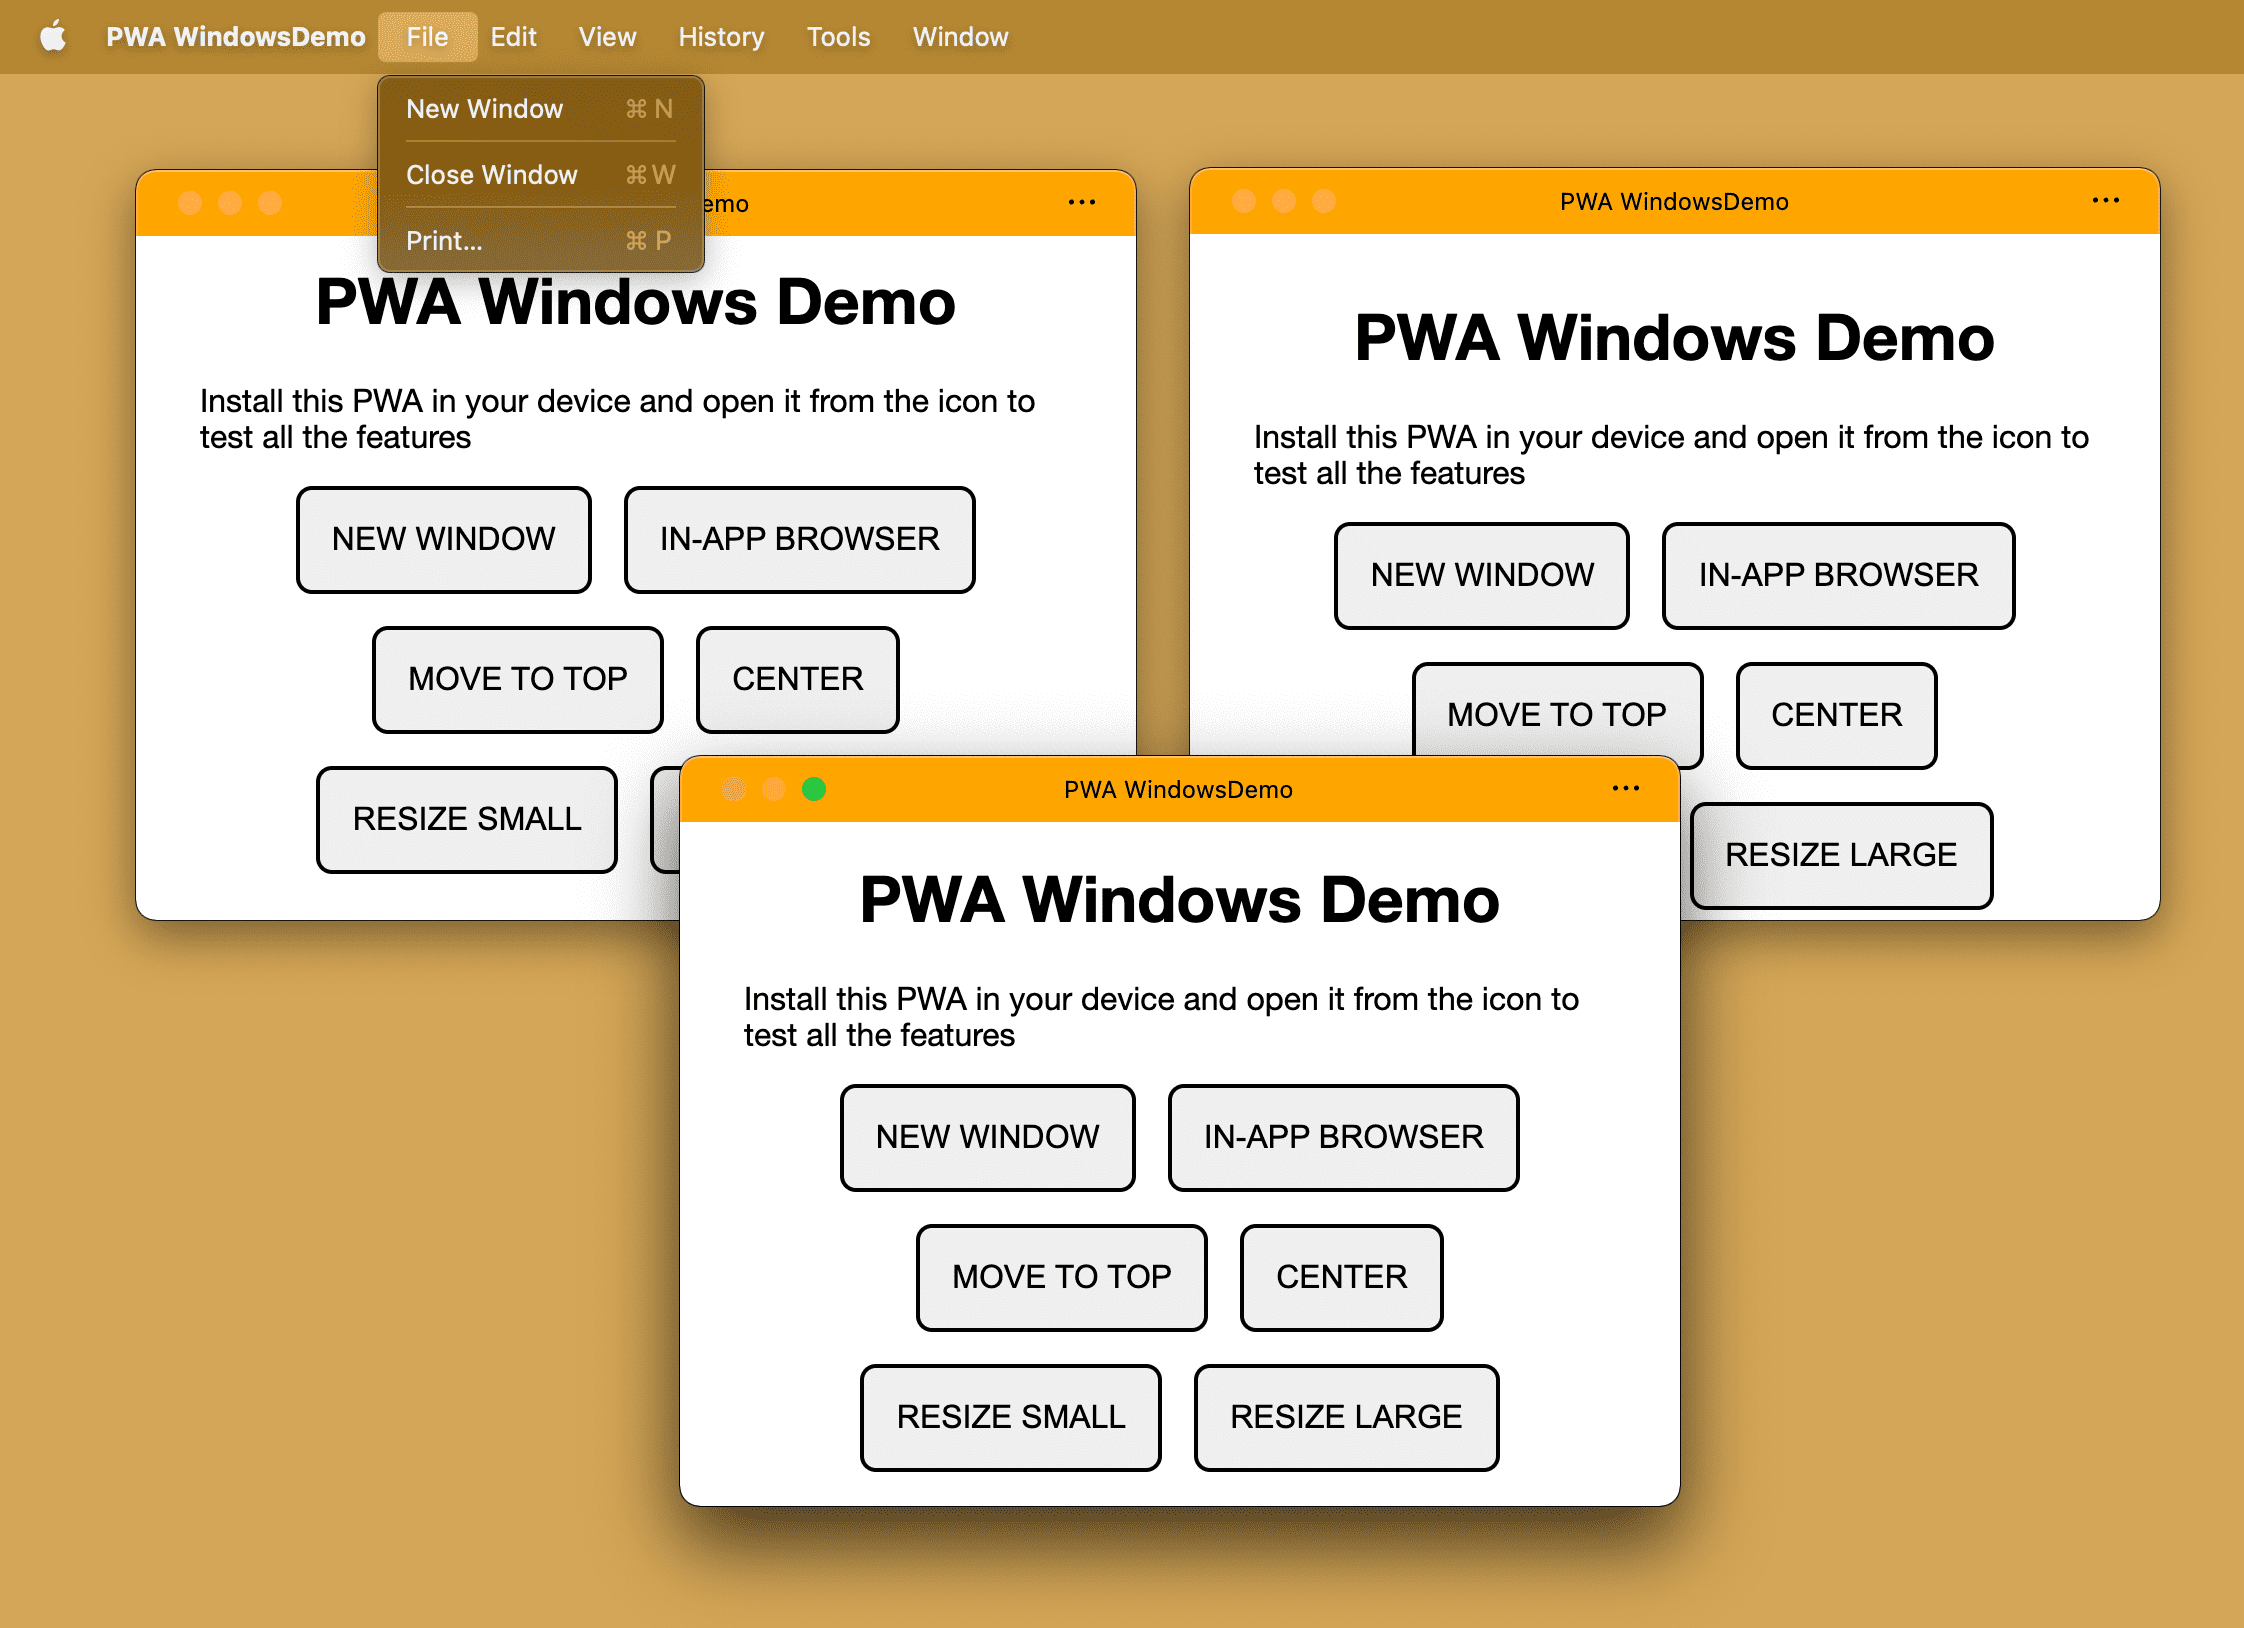Image resolution: width=2244 pixels, height=1628 pixels.
Task: Select the MOVE TO TOP option in foreground
Action: [x=1061, y=1276]
